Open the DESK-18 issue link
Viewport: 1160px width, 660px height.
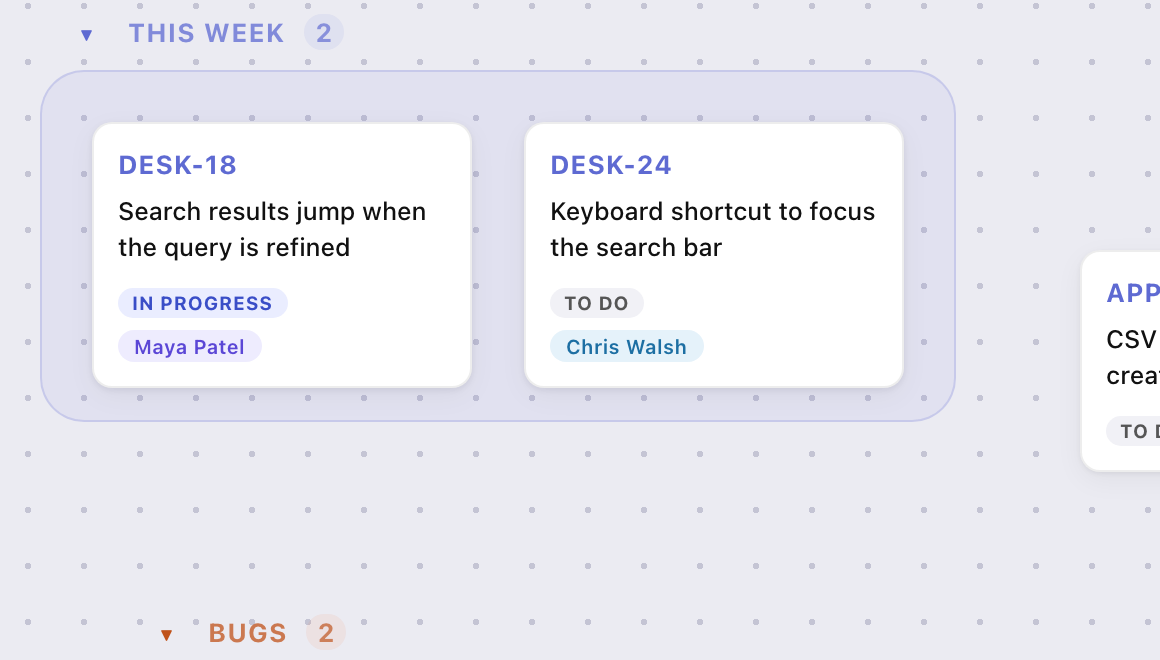coord(178,165)
